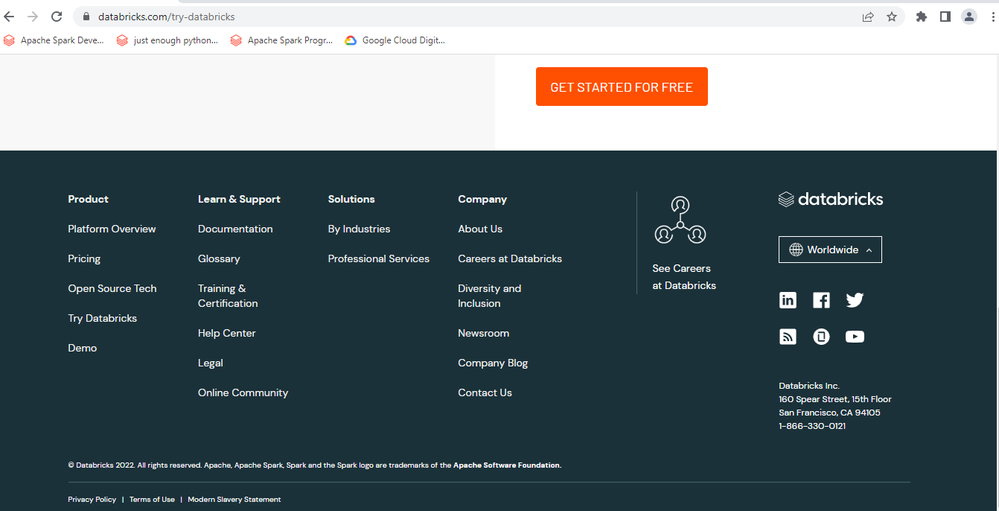Open the Try Databricks footer link
The width and height of the screenshot is (999, 511).
coord(103,318)
